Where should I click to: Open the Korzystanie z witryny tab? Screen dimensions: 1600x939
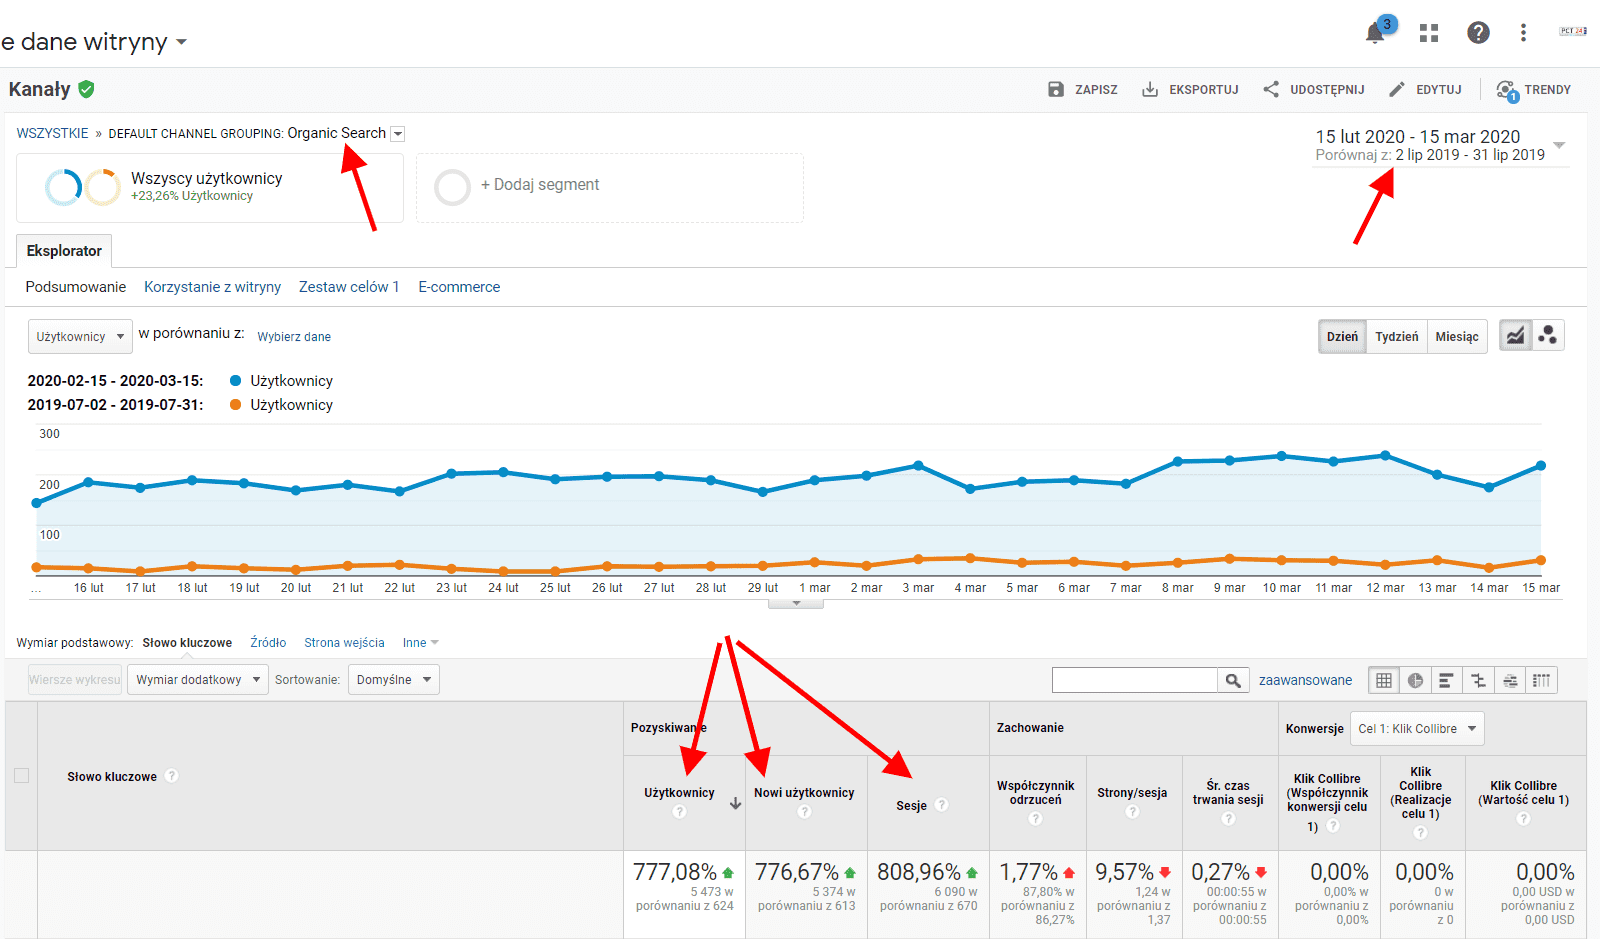(212, 287)
